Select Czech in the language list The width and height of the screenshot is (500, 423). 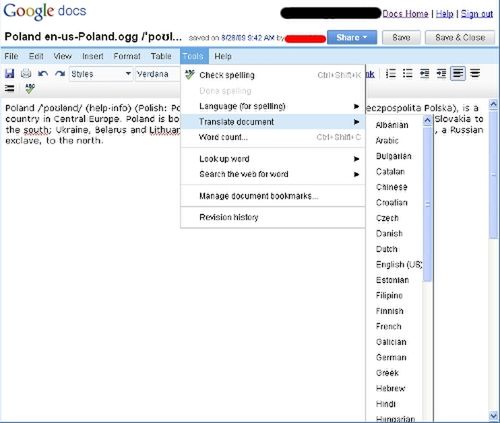(387, 218)
